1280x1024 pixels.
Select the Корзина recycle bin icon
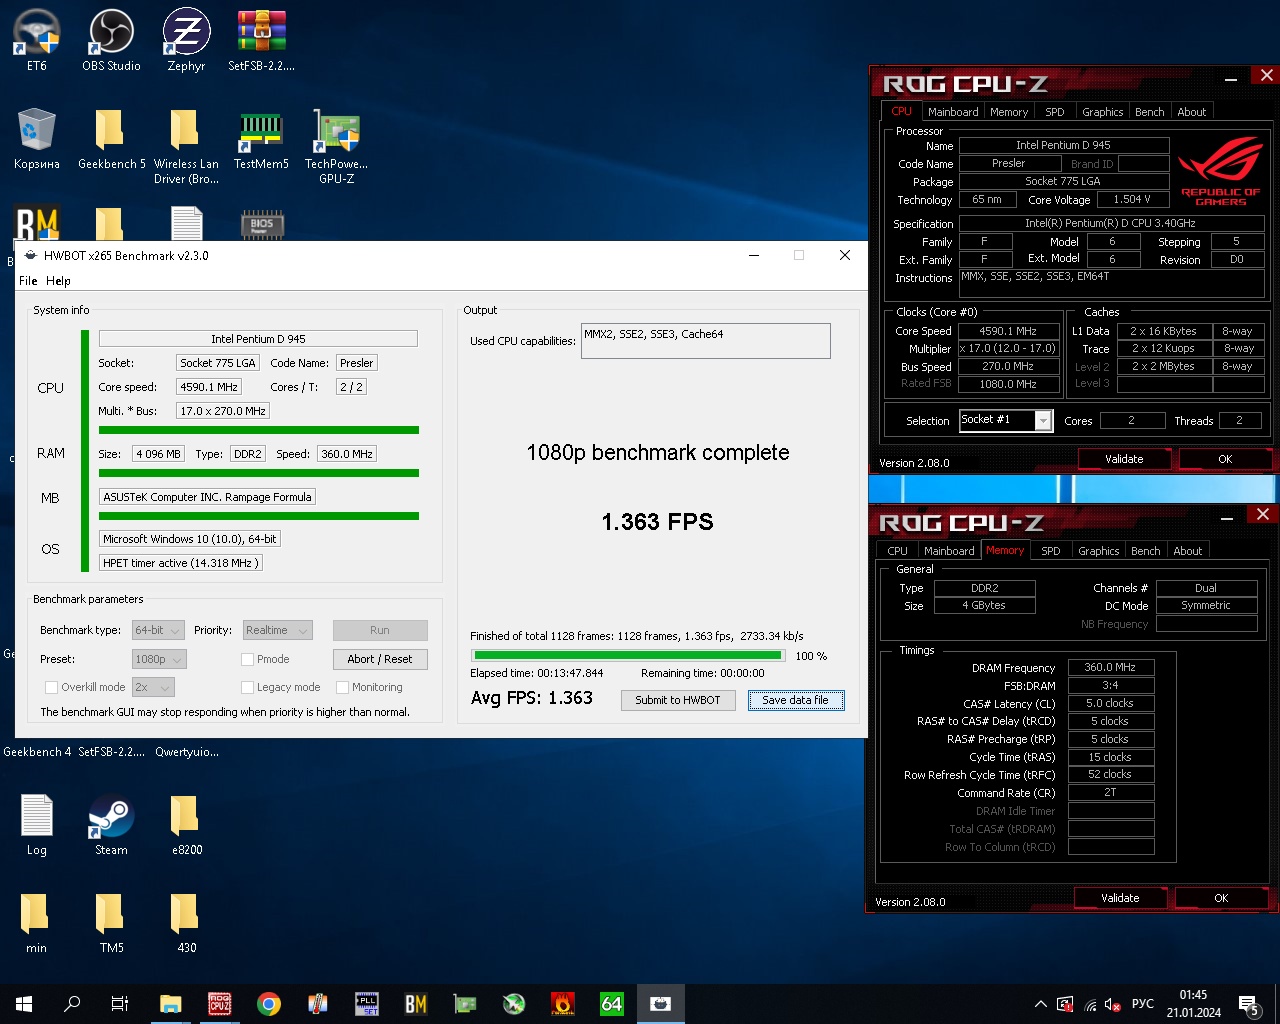(x=37, y=139)
